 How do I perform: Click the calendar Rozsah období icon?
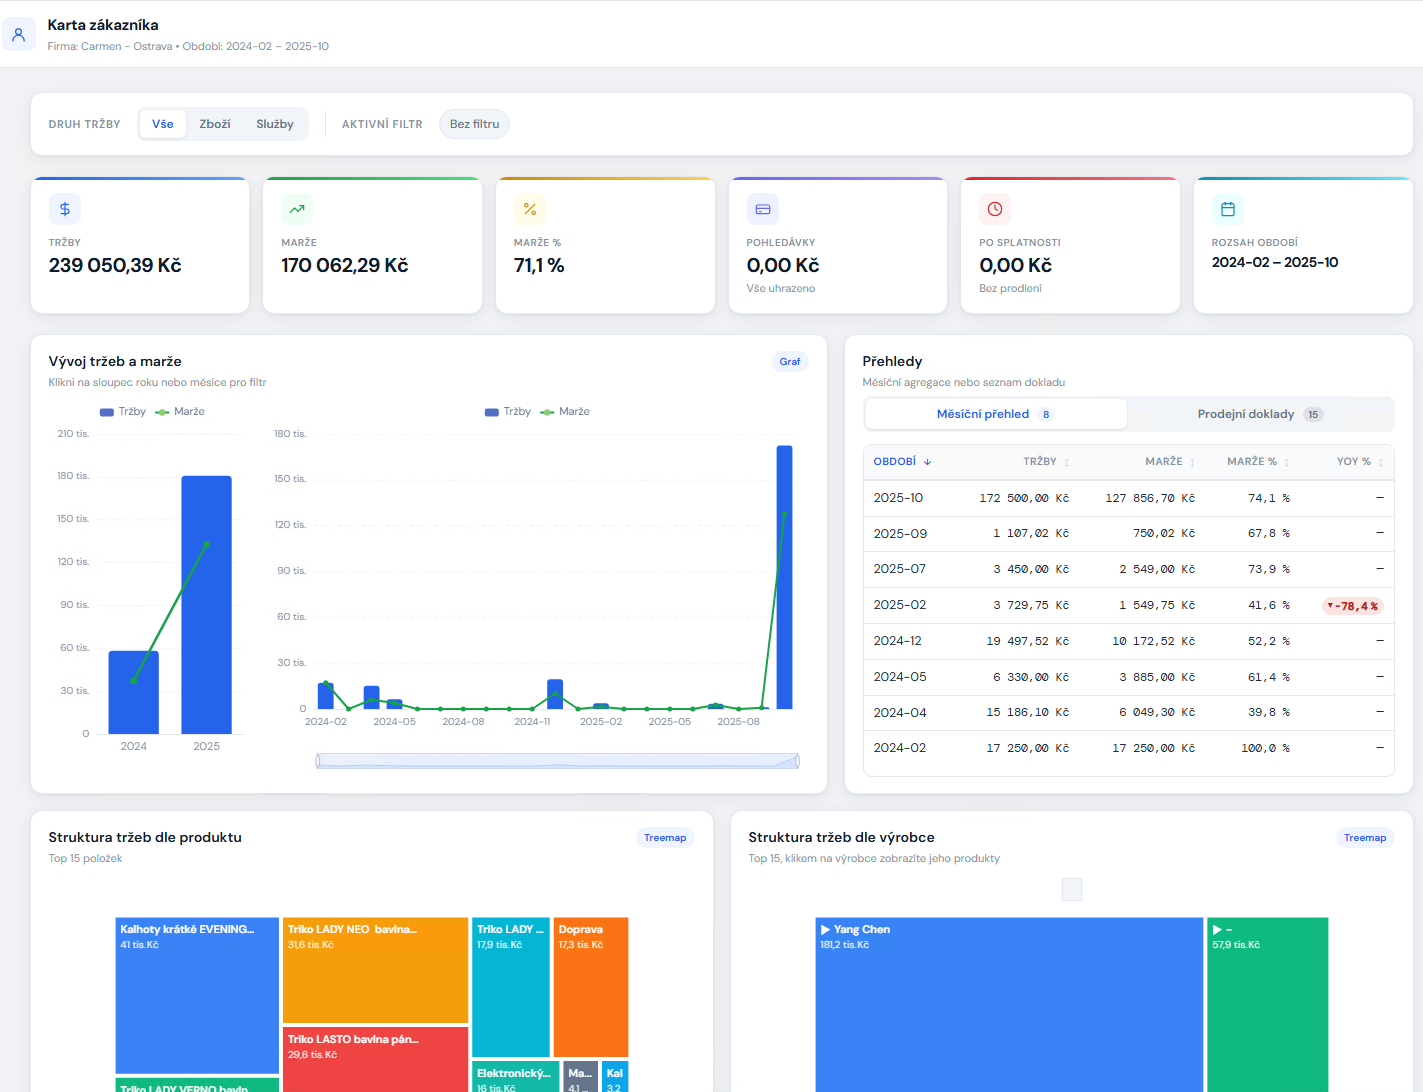click(x=1228, y=209)
